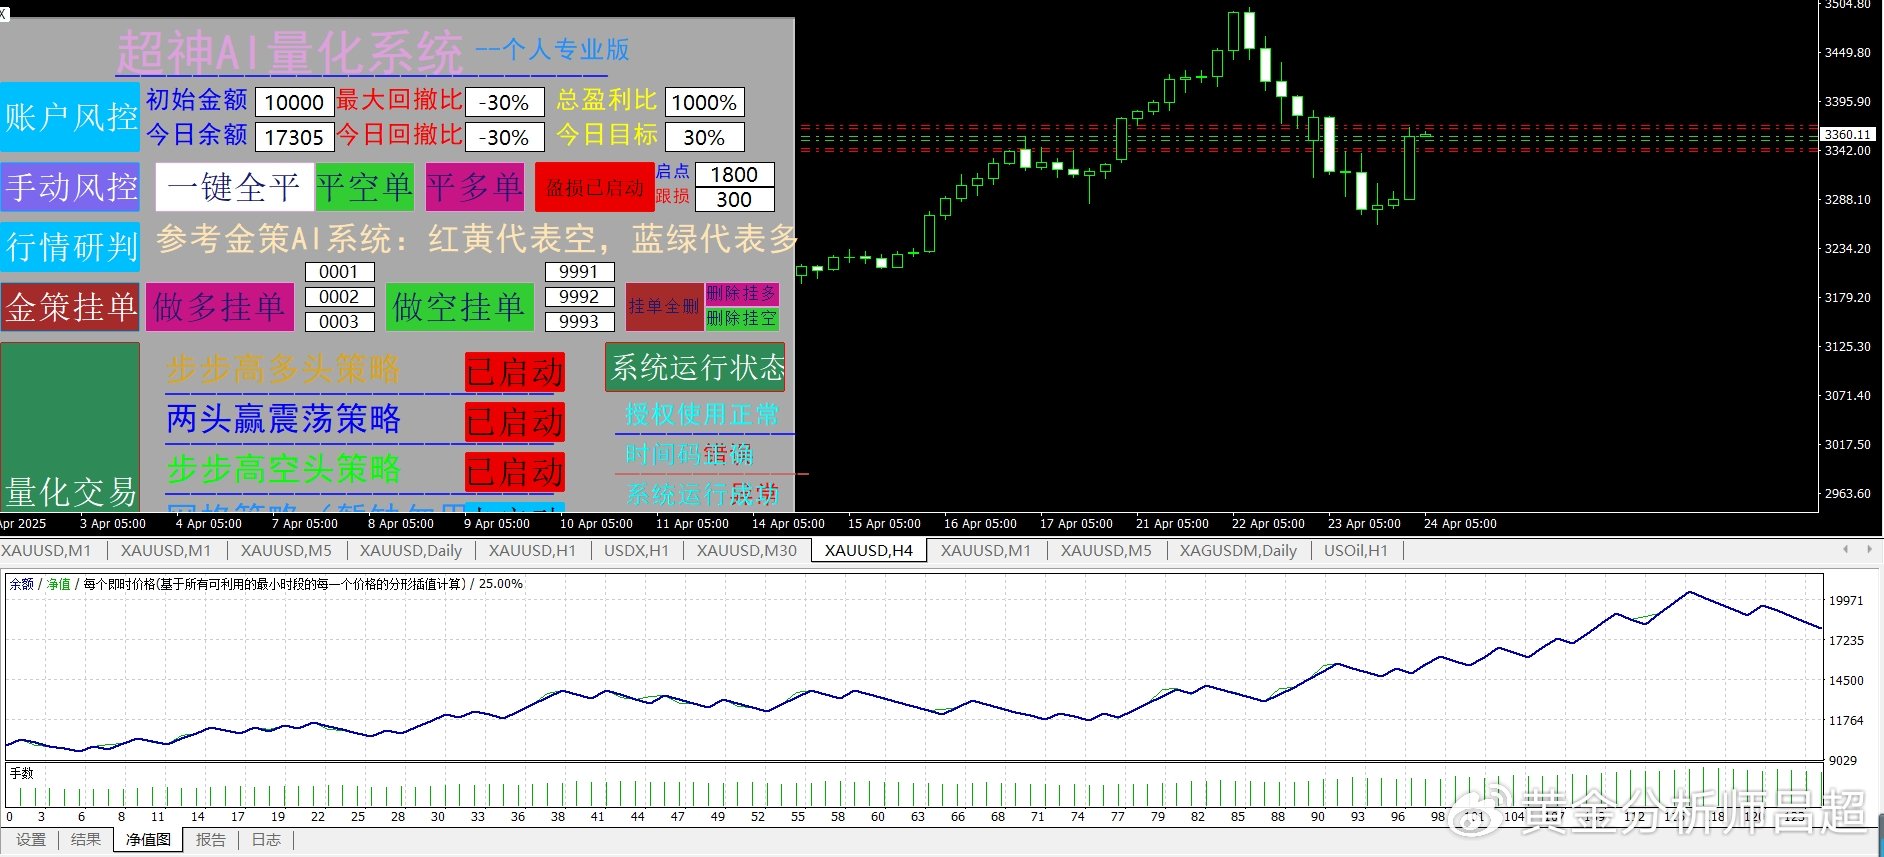1884x857 pixels.
Task: Edit the 跟损 field showing 300
Action: 734,199
